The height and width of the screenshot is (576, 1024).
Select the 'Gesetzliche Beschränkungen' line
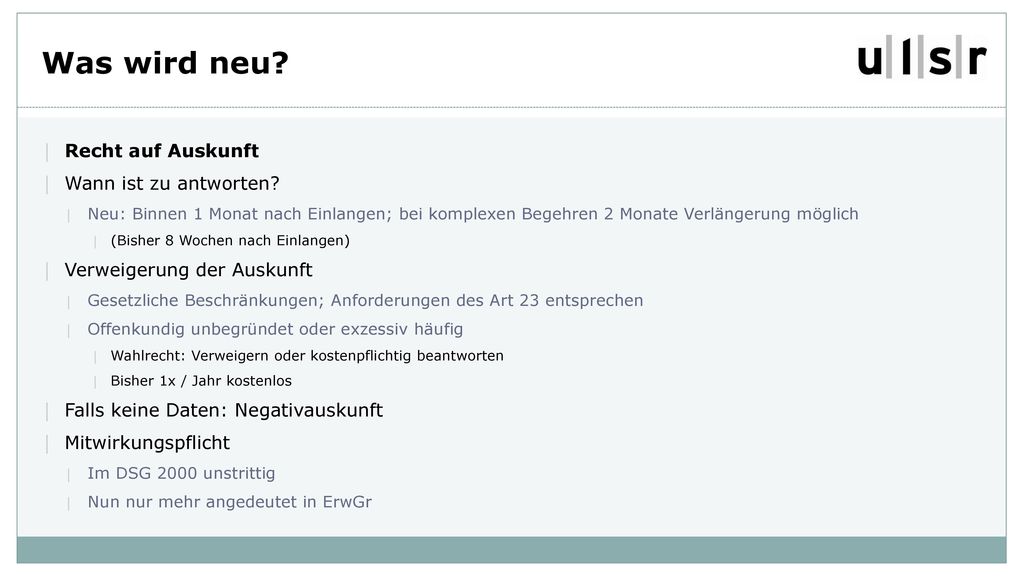coord(365,300)
